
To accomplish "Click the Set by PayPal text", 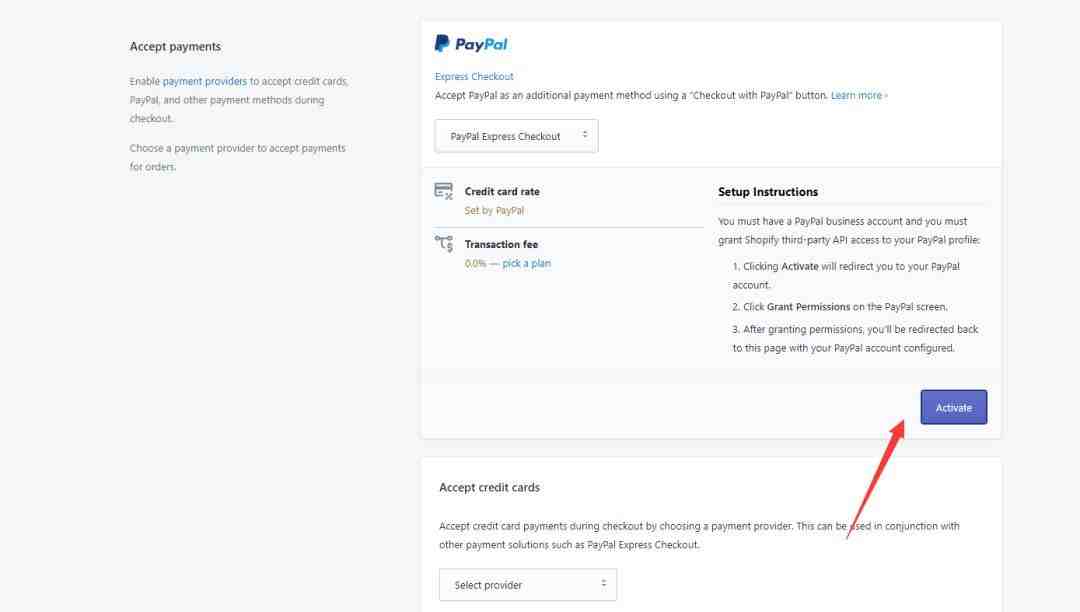I will [x=494, y=211].
